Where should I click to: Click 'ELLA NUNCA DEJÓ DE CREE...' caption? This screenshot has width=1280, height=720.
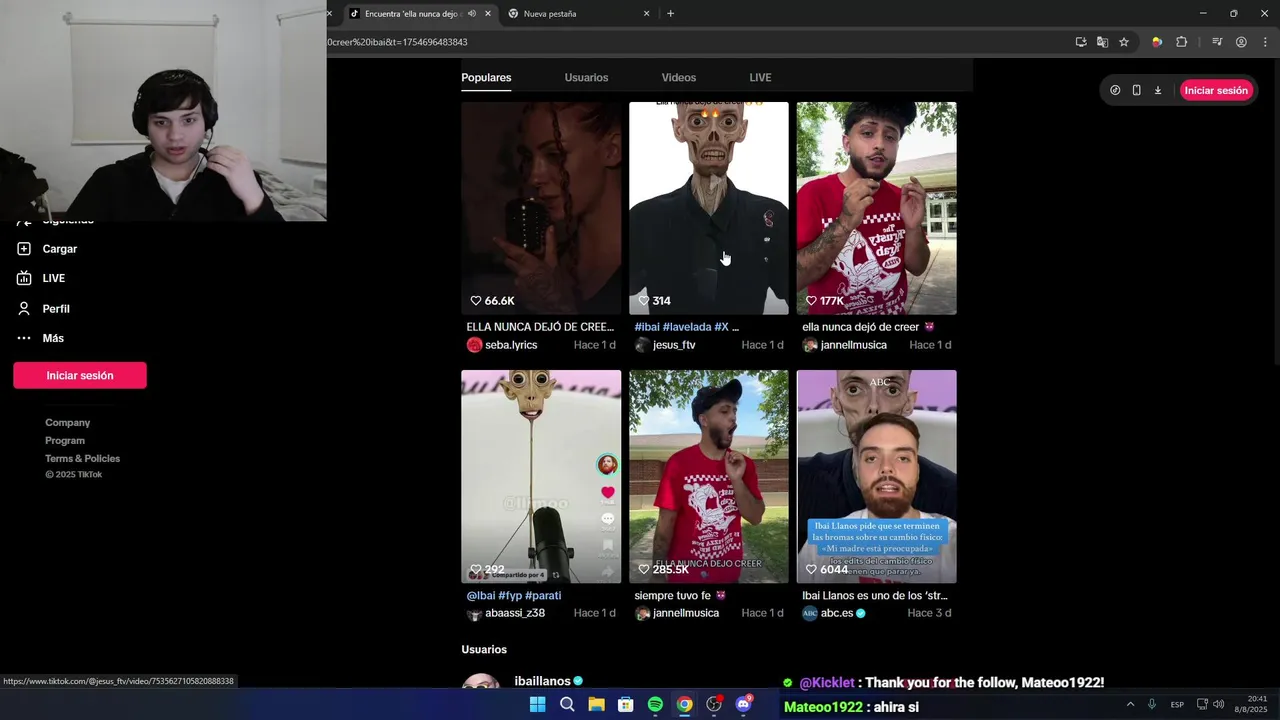(540, 327)
